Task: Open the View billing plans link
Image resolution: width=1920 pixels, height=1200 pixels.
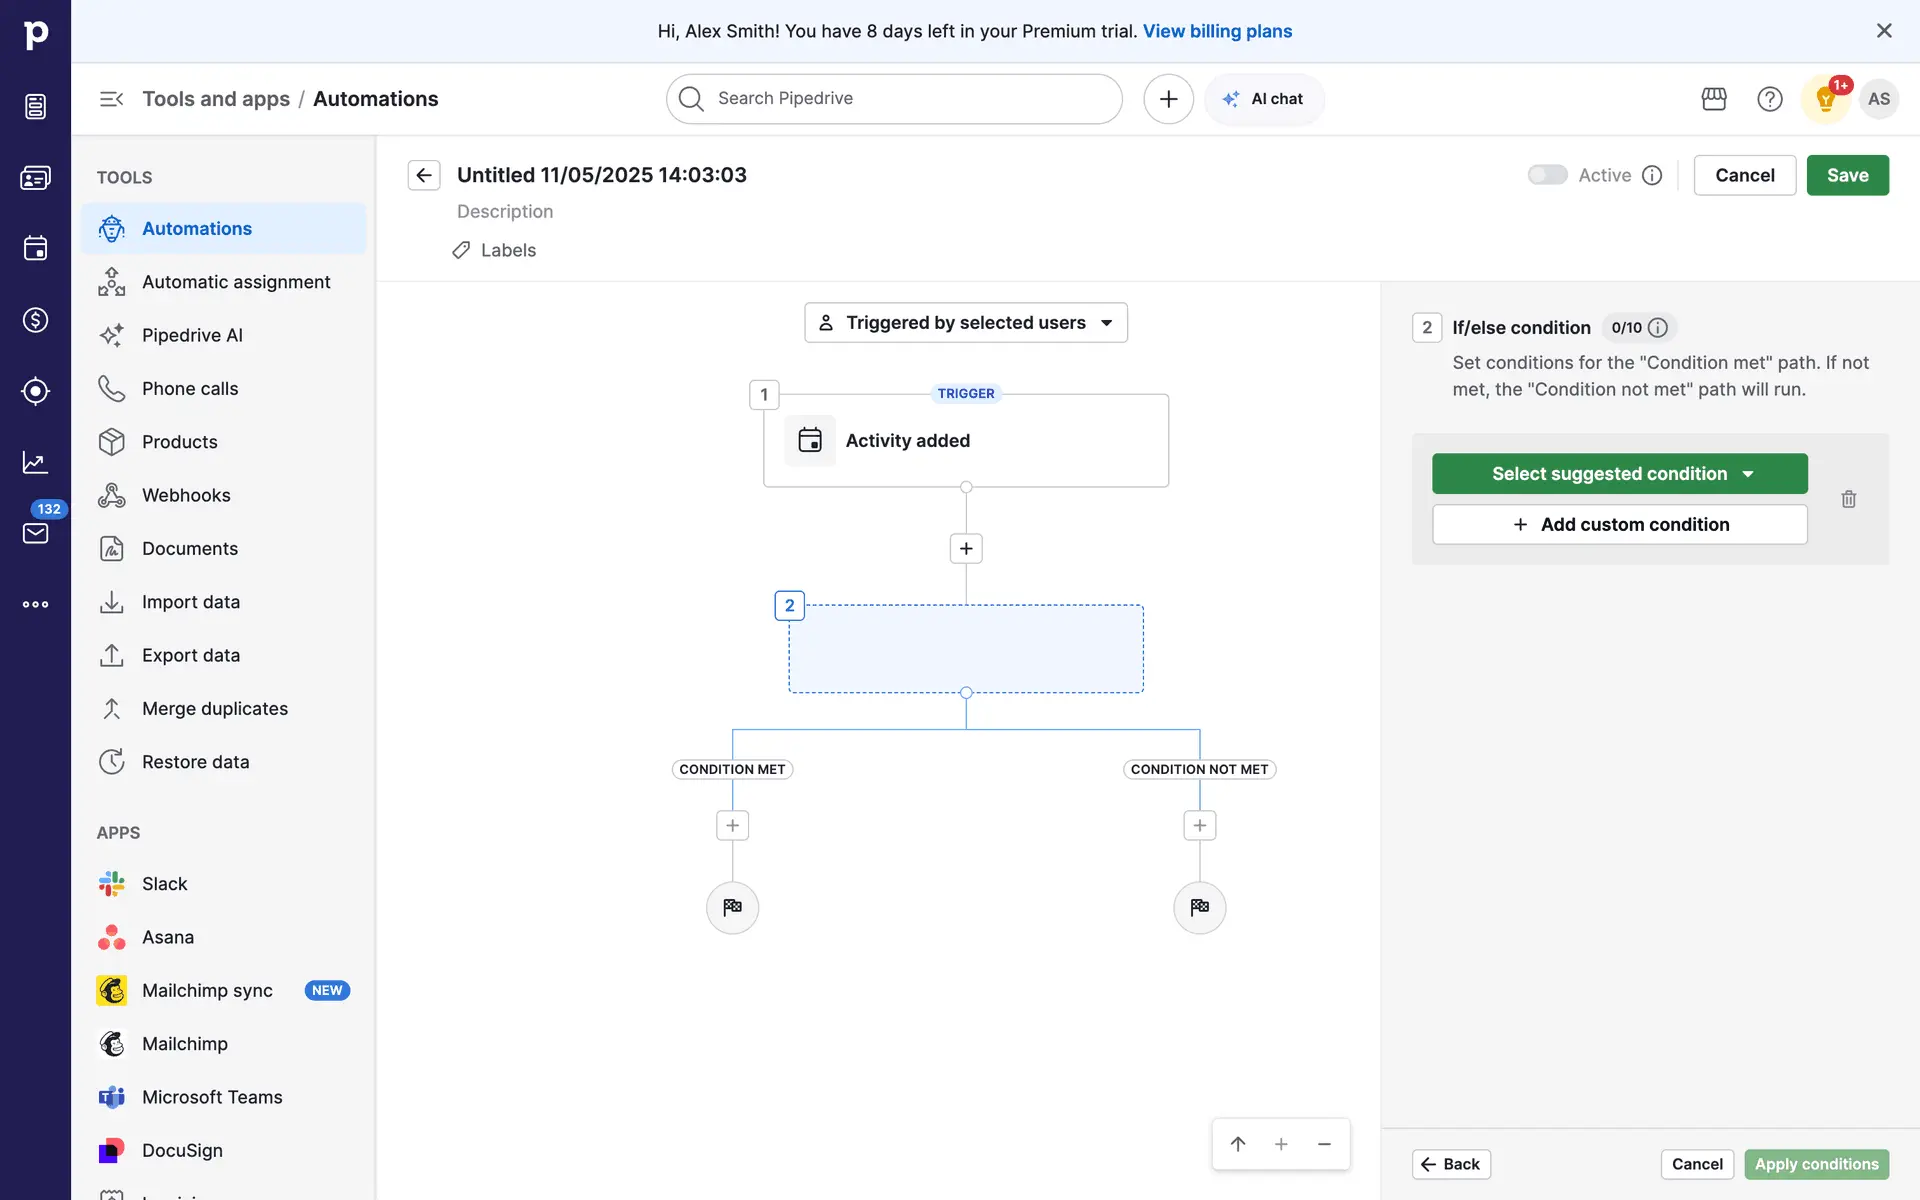Action: (1217, 31)
